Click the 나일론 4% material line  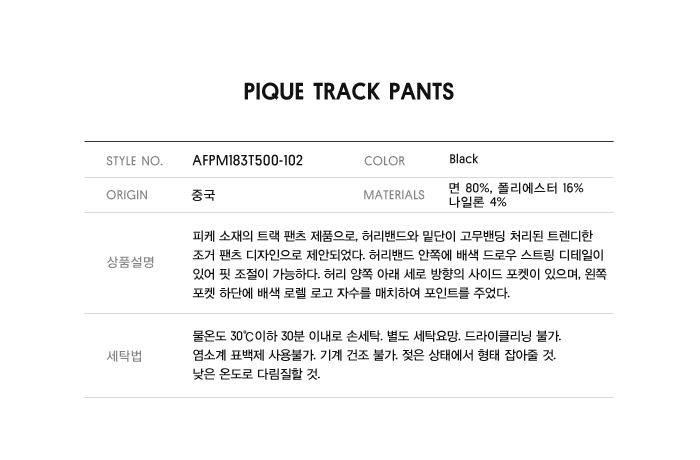[x=478, y=202]
